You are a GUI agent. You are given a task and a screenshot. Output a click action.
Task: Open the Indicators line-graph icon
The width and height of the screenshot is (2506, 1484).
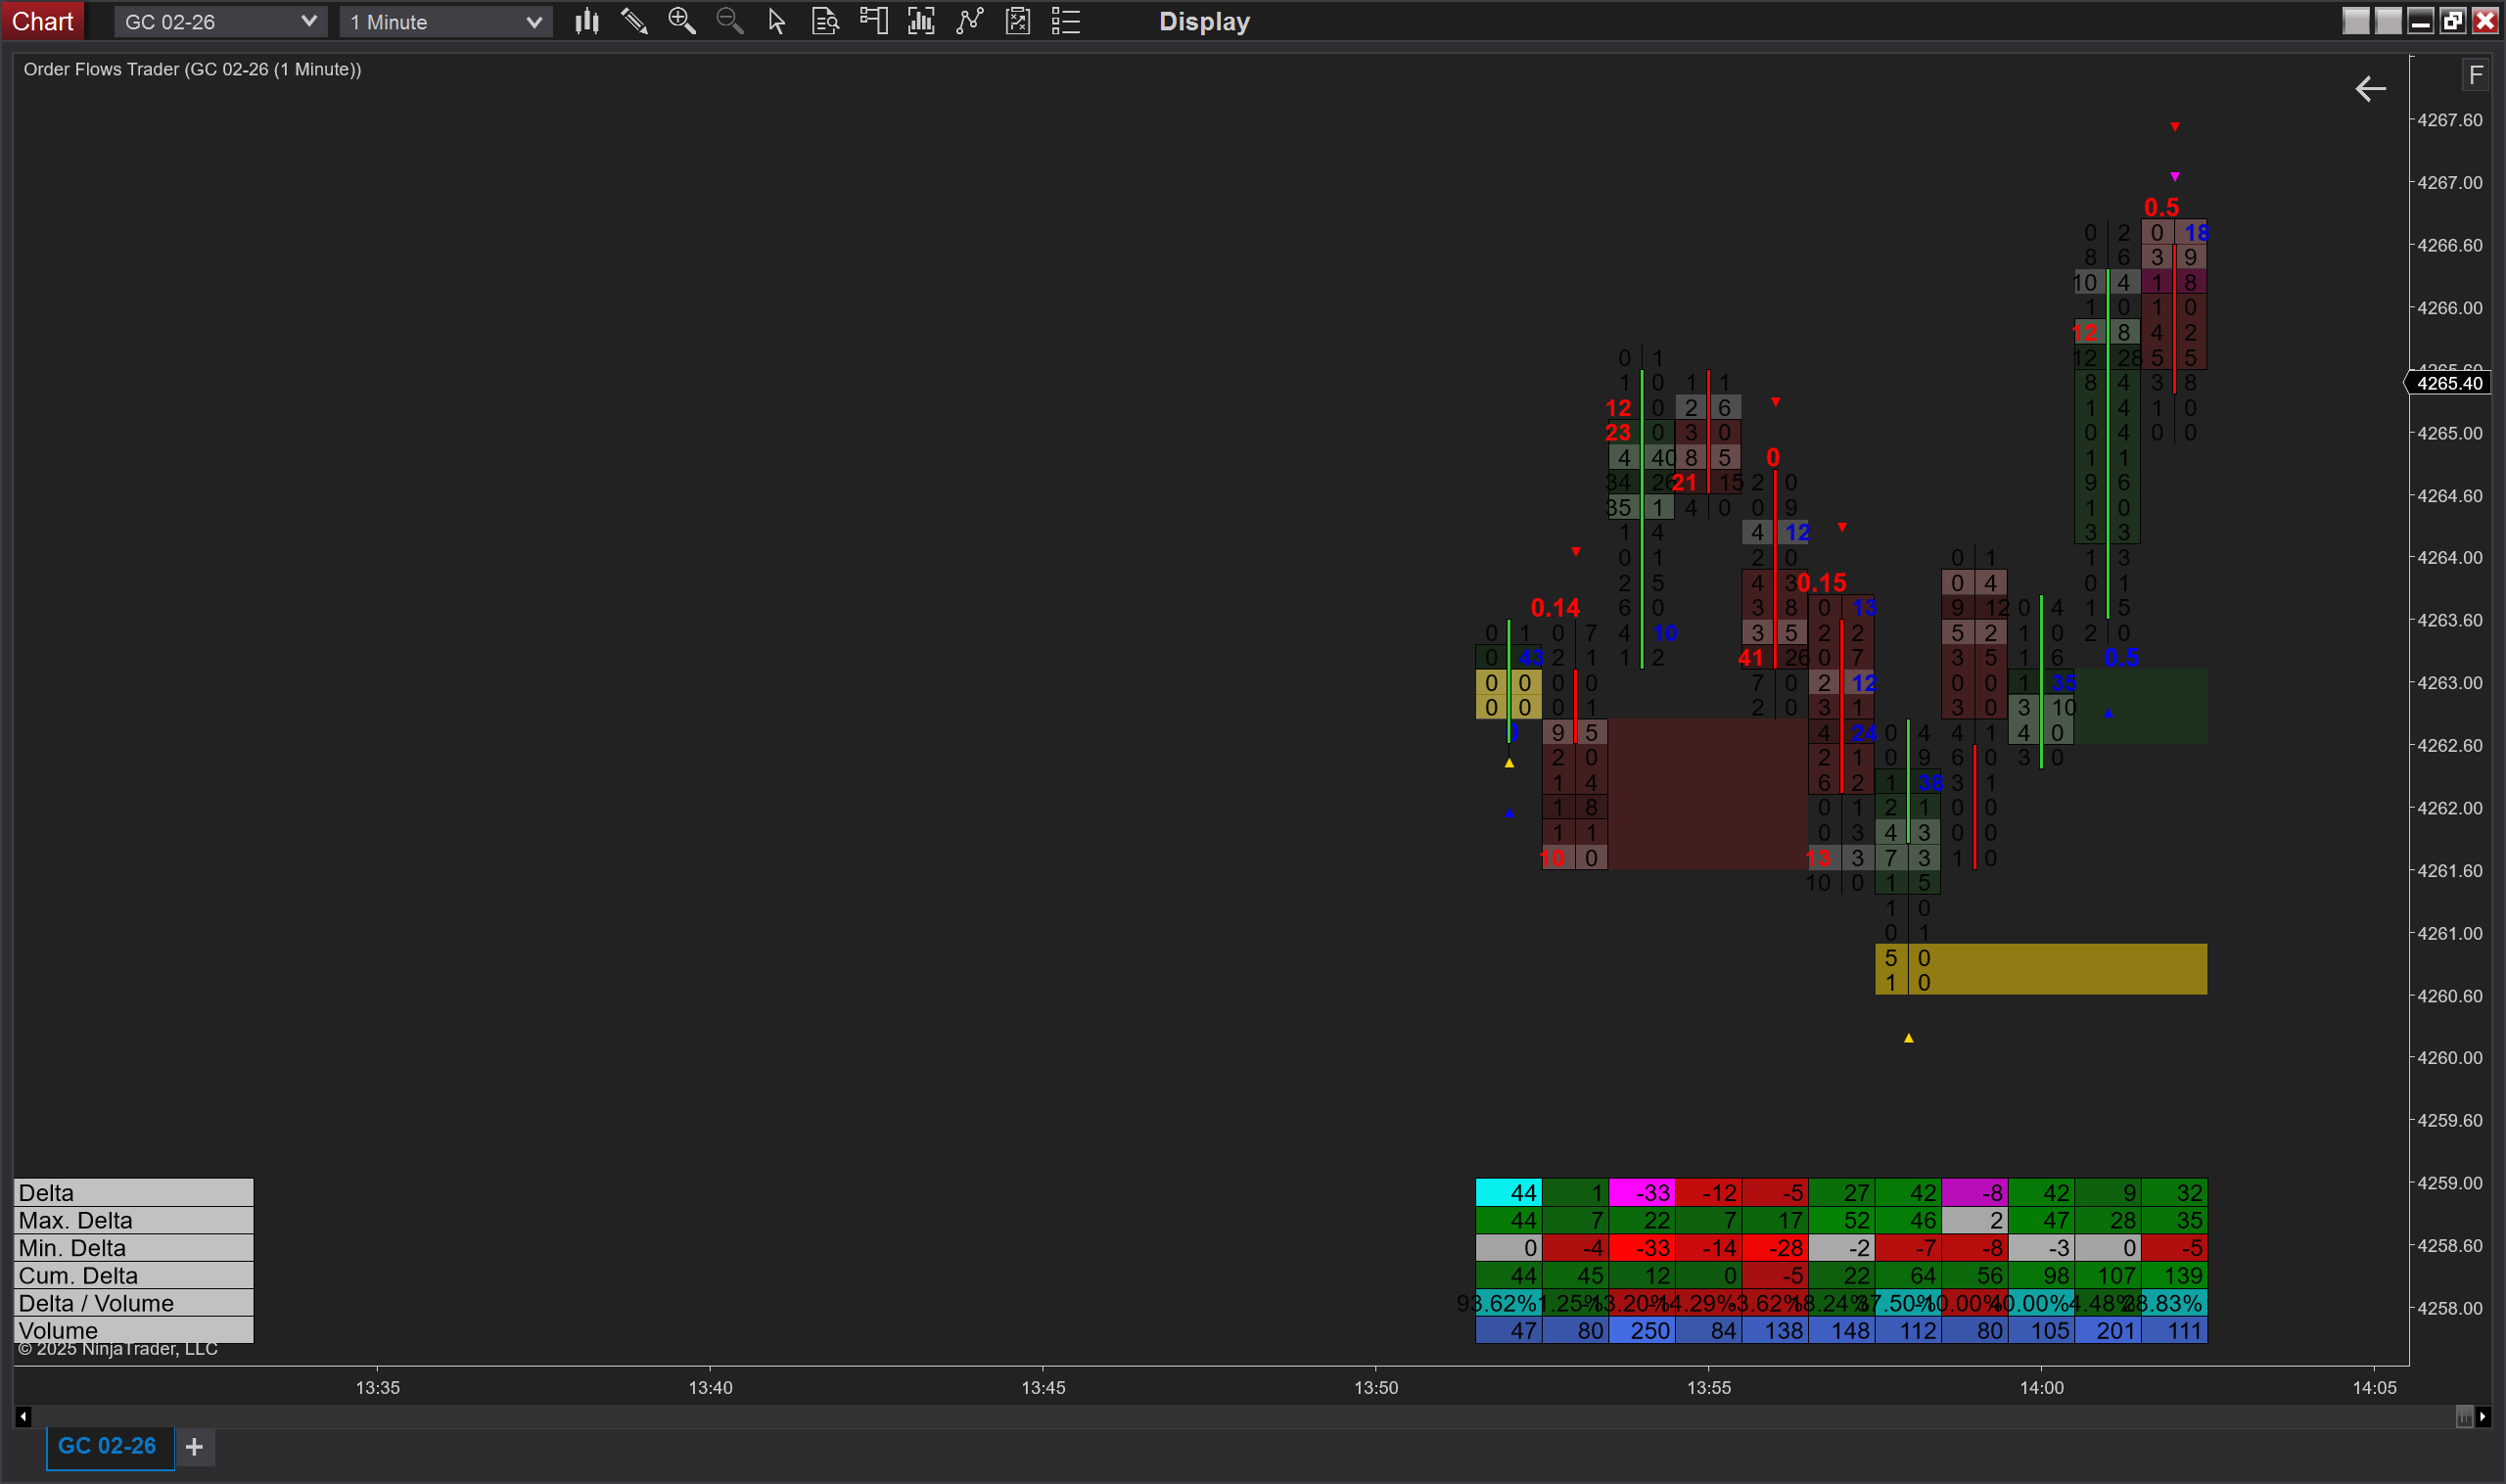tap(969, 21)
